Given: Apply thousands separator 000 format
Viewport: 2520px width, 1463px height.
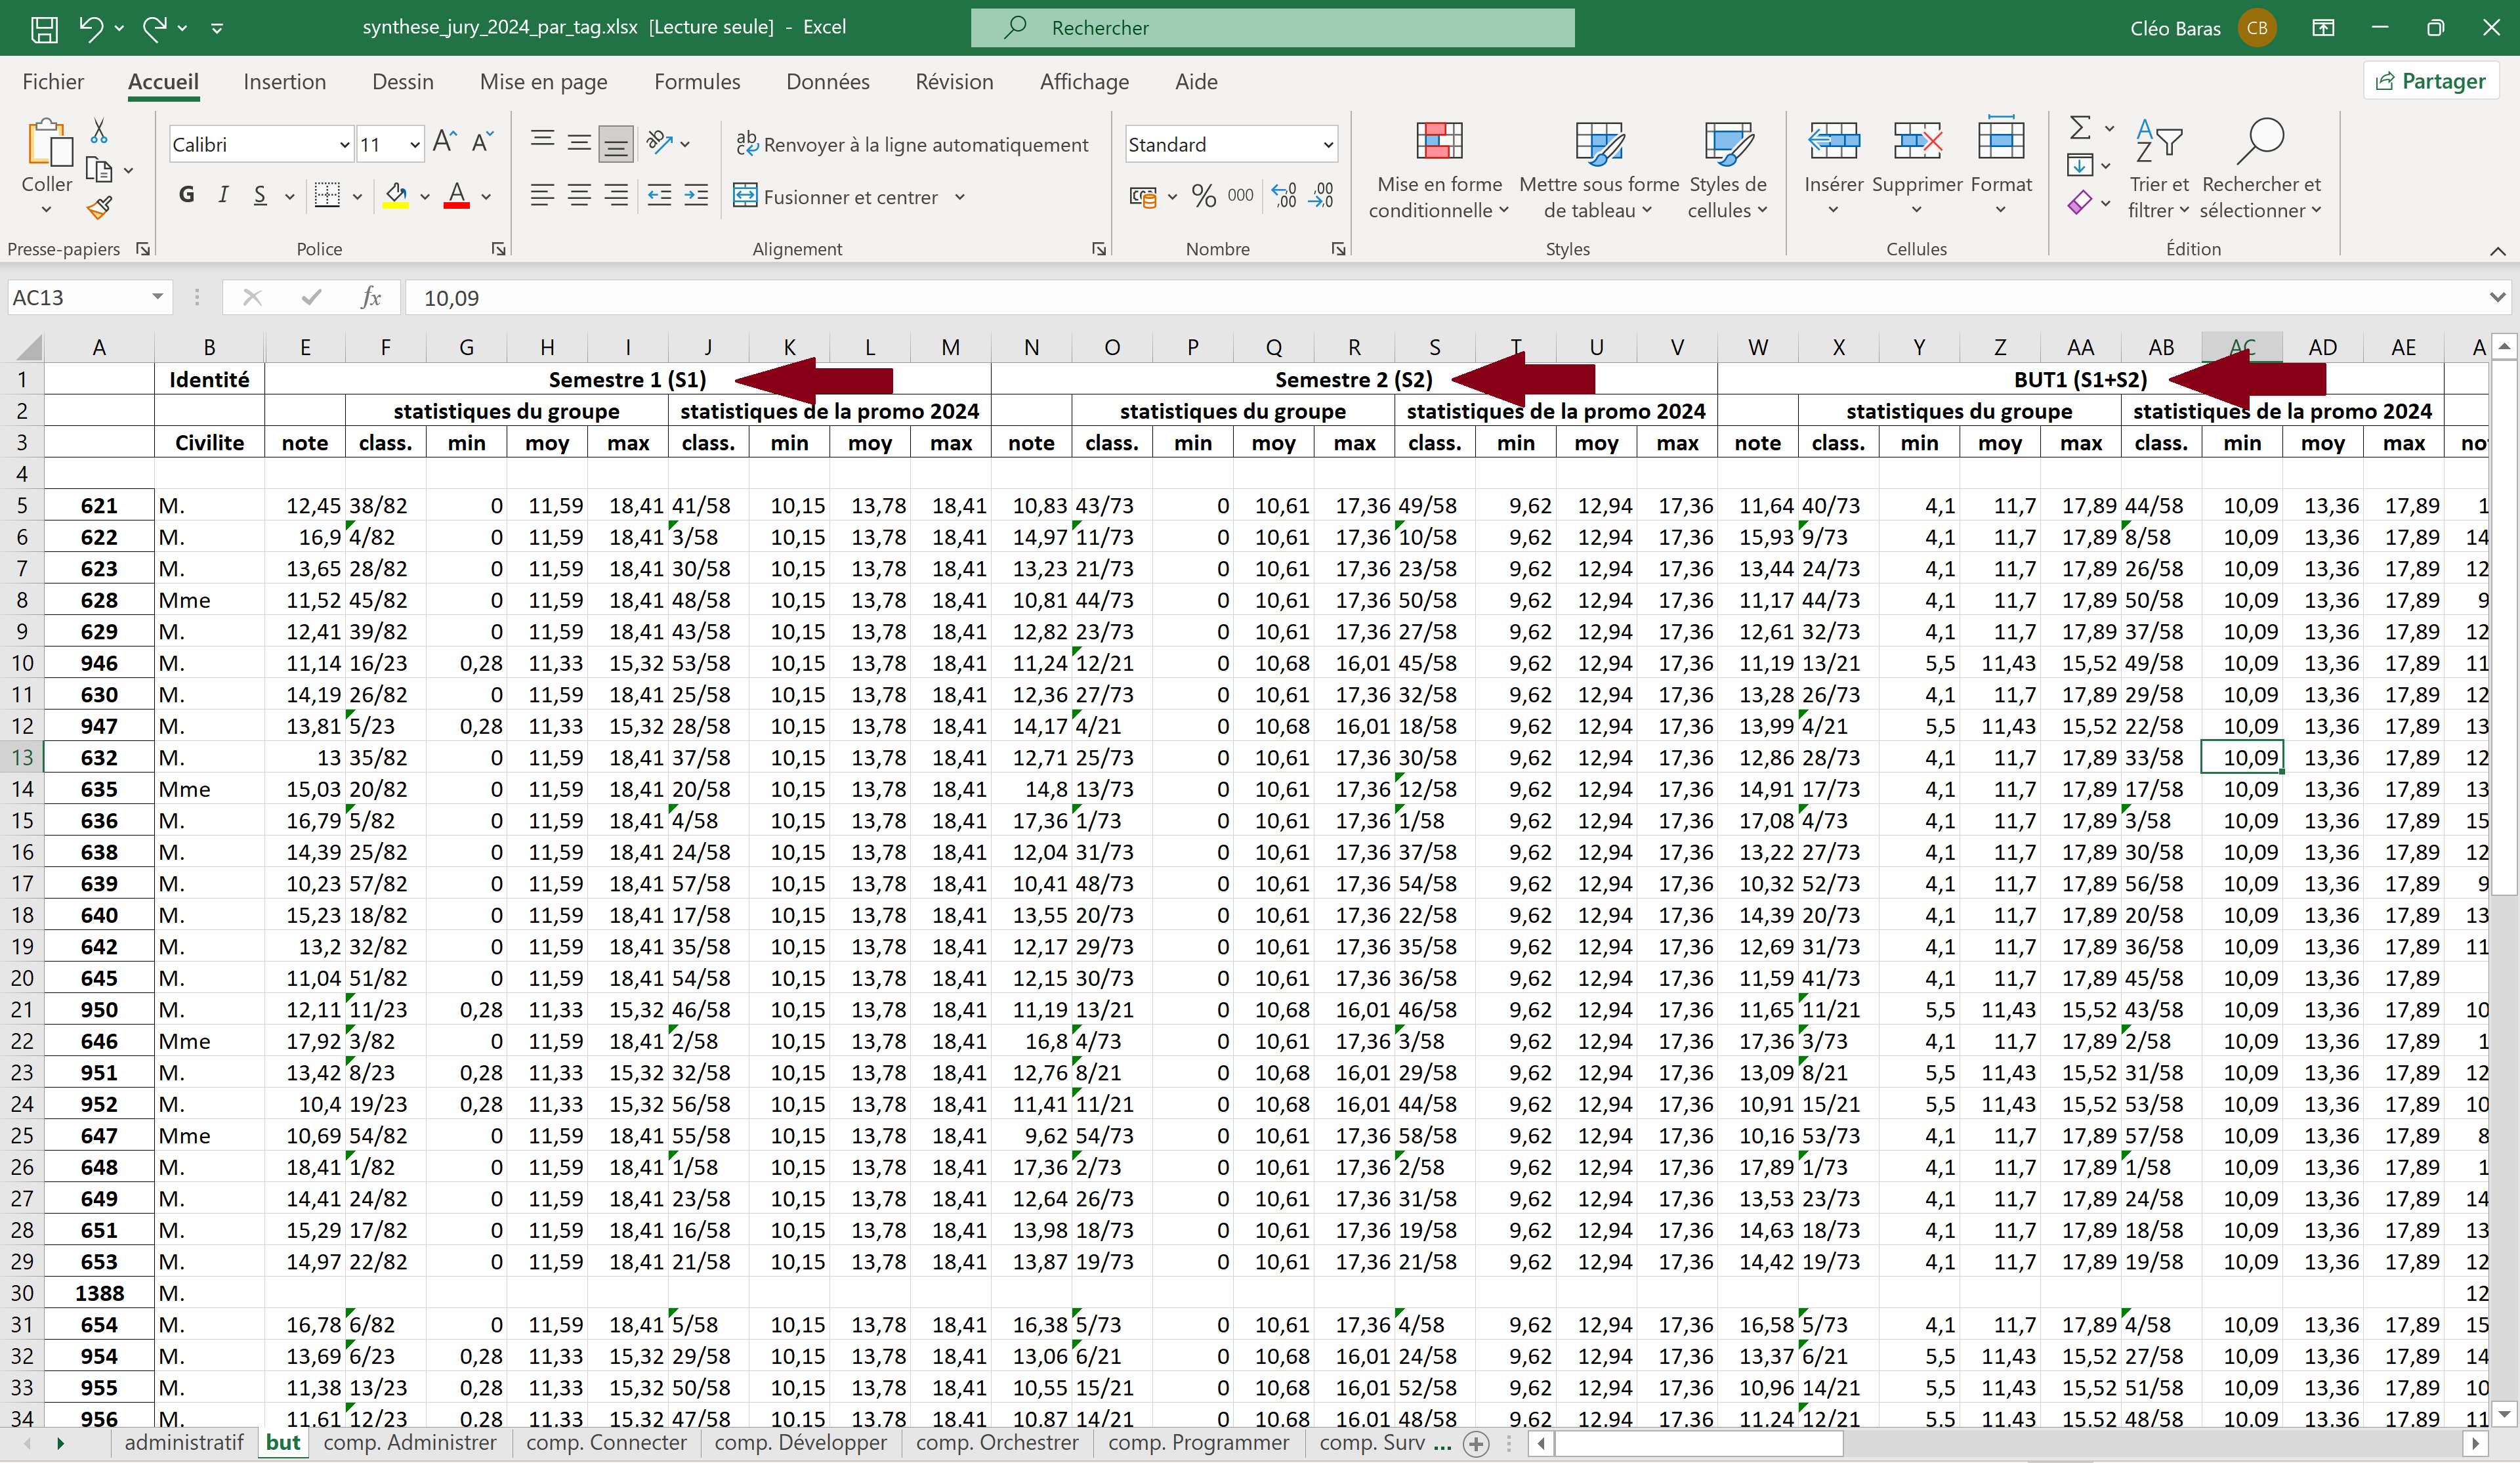Looking at the screenshot, I should tap(1240, 195).
